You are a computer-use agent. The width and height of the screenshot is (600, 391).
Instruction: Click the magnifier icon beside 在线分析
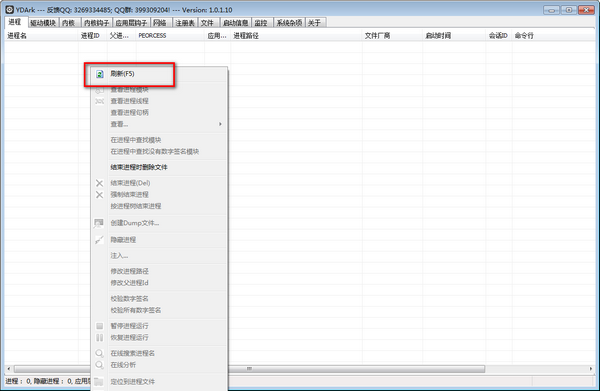[99, 365]
